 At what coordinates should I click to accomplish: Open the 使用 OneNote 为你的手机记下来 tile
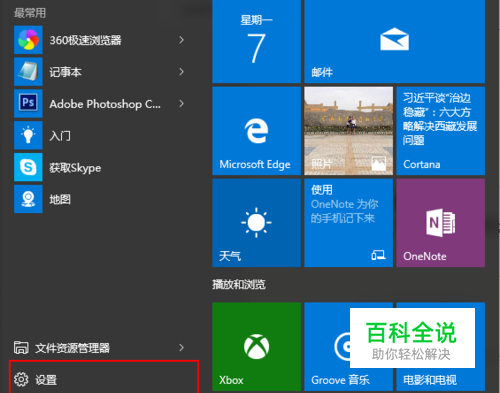[348, 223]
